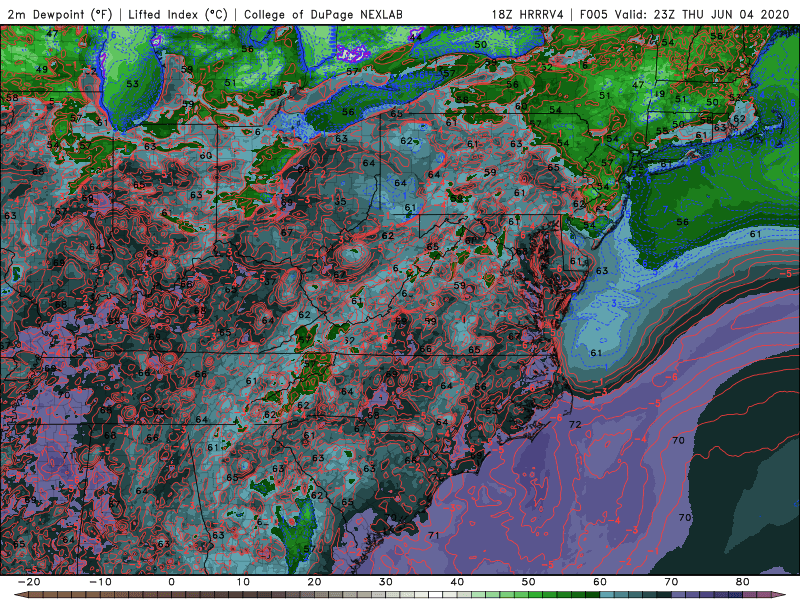Image resolution: width=800 pixels, height=600 pixels.
Task: Click the "80" color scale label
Action: 743,582
